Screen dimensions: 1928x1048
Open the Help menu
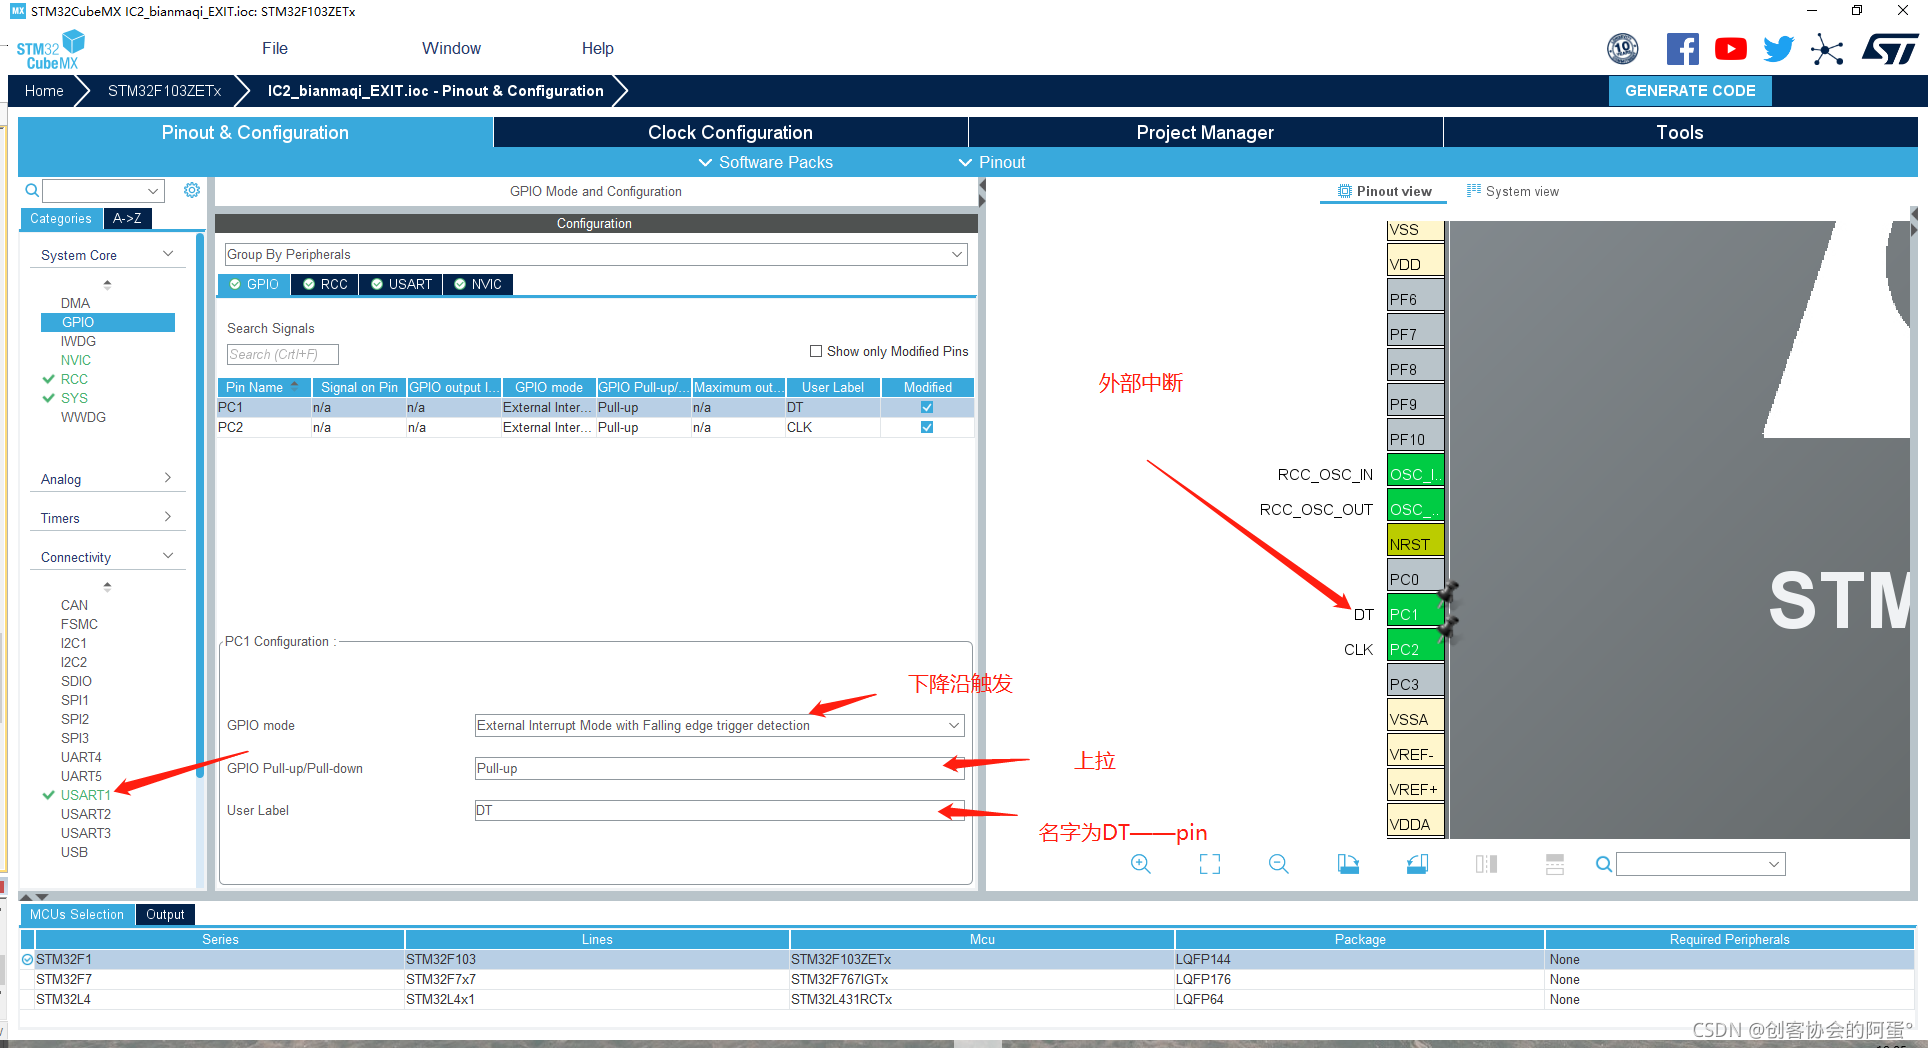point(597,48)
